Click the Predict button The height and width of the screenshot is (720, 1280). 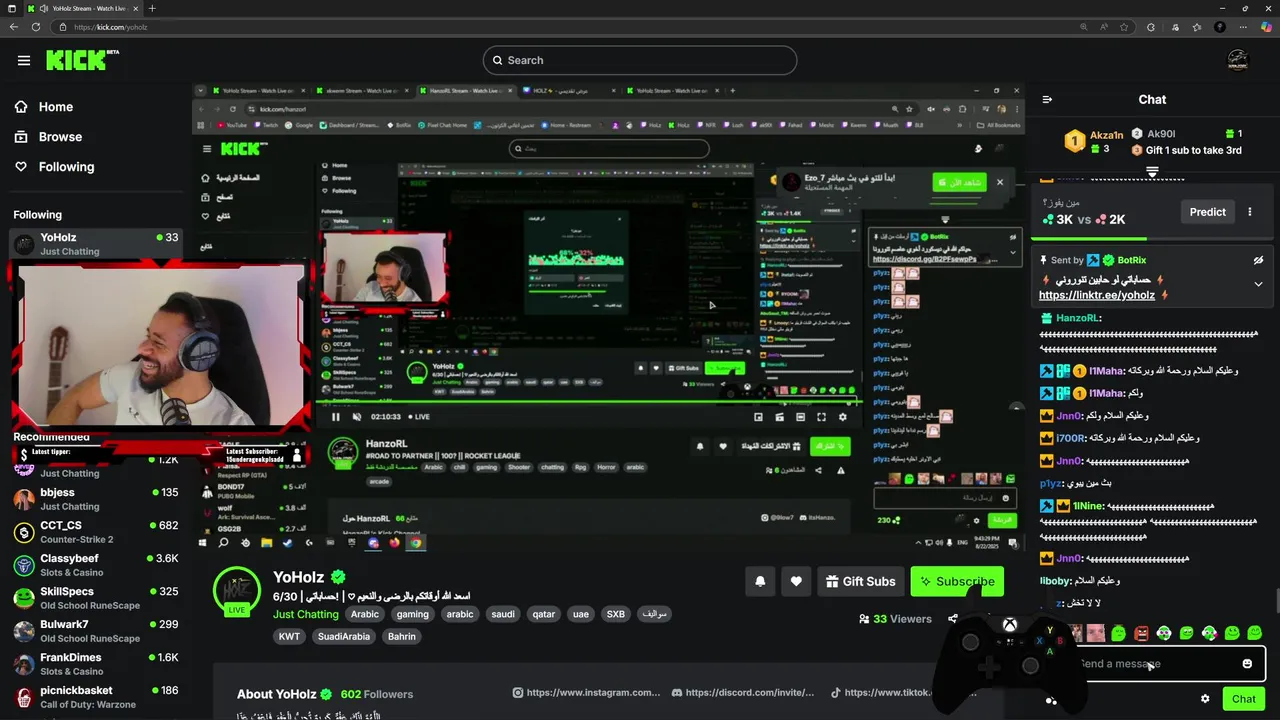(x=1207, y=212)
